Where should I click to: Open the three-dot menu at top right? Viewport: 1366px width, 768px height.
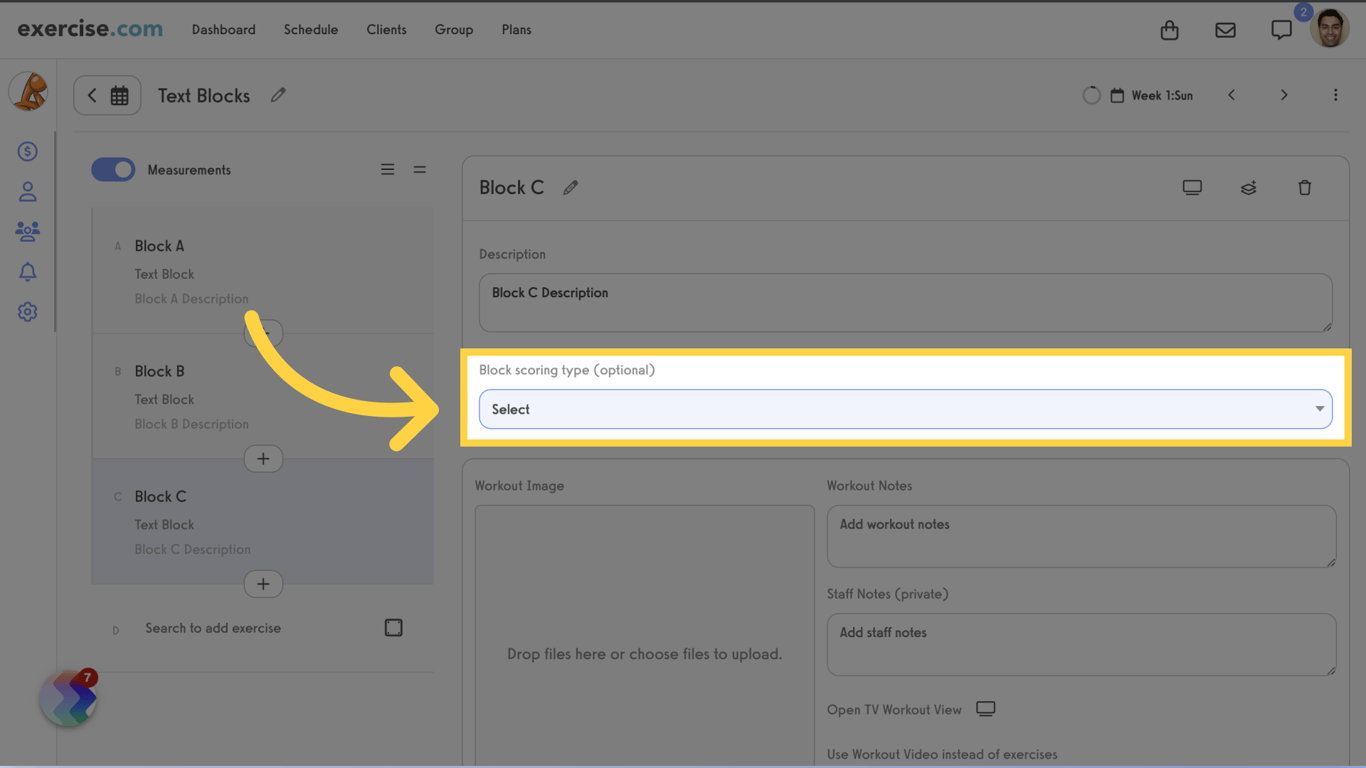pyautogui.click(x=1335, y=94)
